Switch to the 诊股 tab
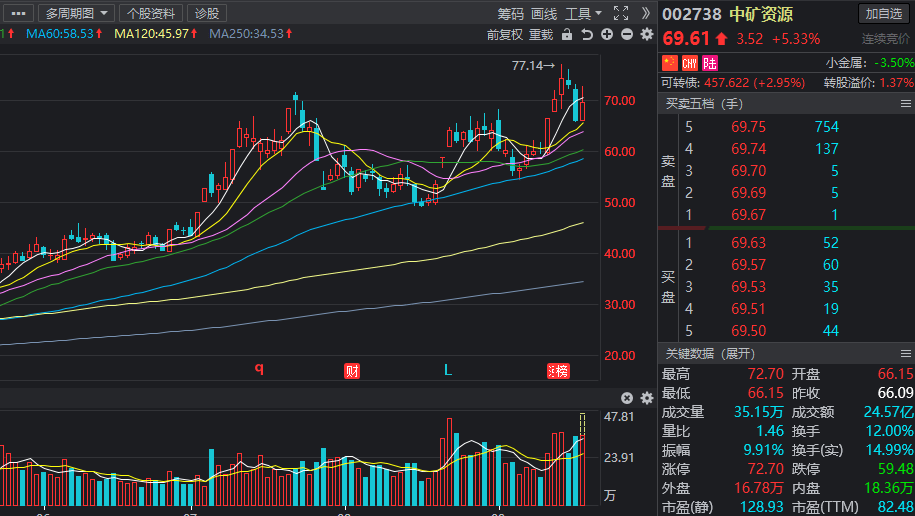 (207, 13)
